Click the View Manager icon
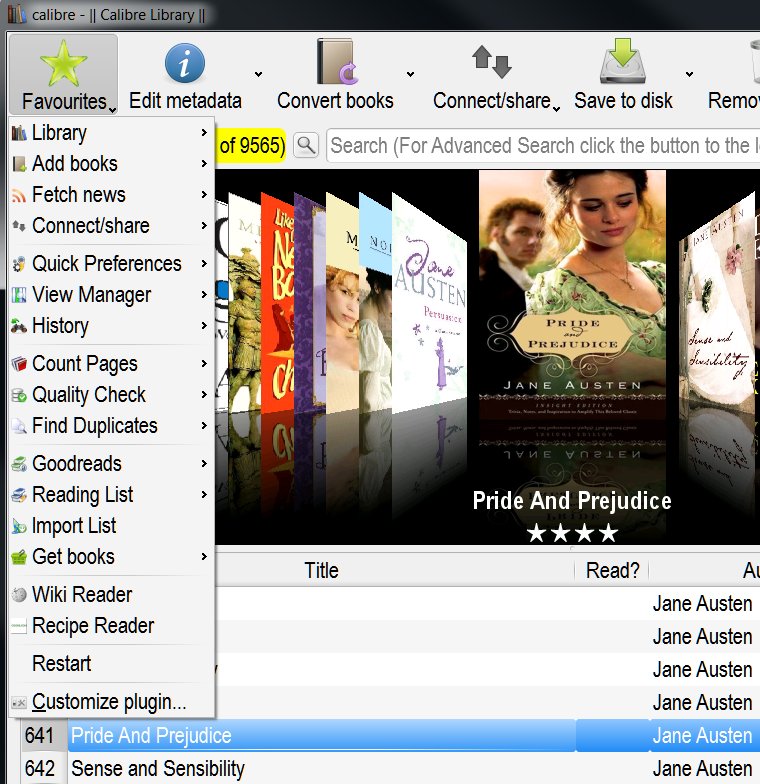This screenshot has width=760, height=784. coord(19,294)
